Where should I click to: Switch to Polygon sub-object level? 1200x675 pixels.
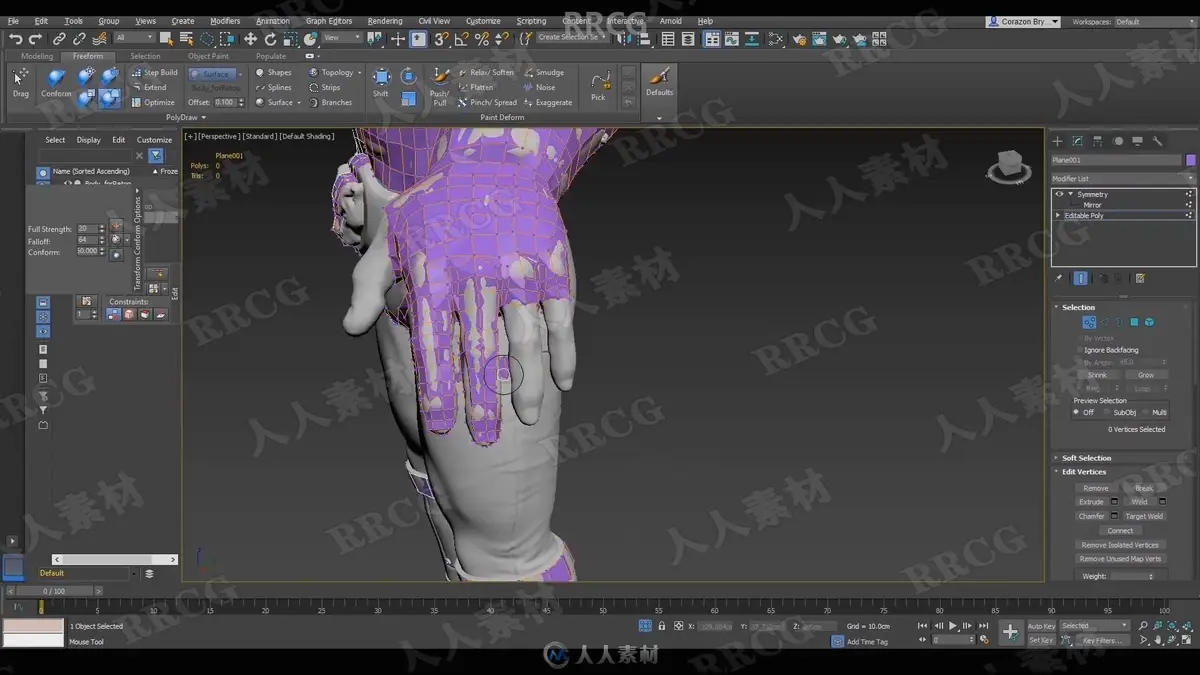1134,322
